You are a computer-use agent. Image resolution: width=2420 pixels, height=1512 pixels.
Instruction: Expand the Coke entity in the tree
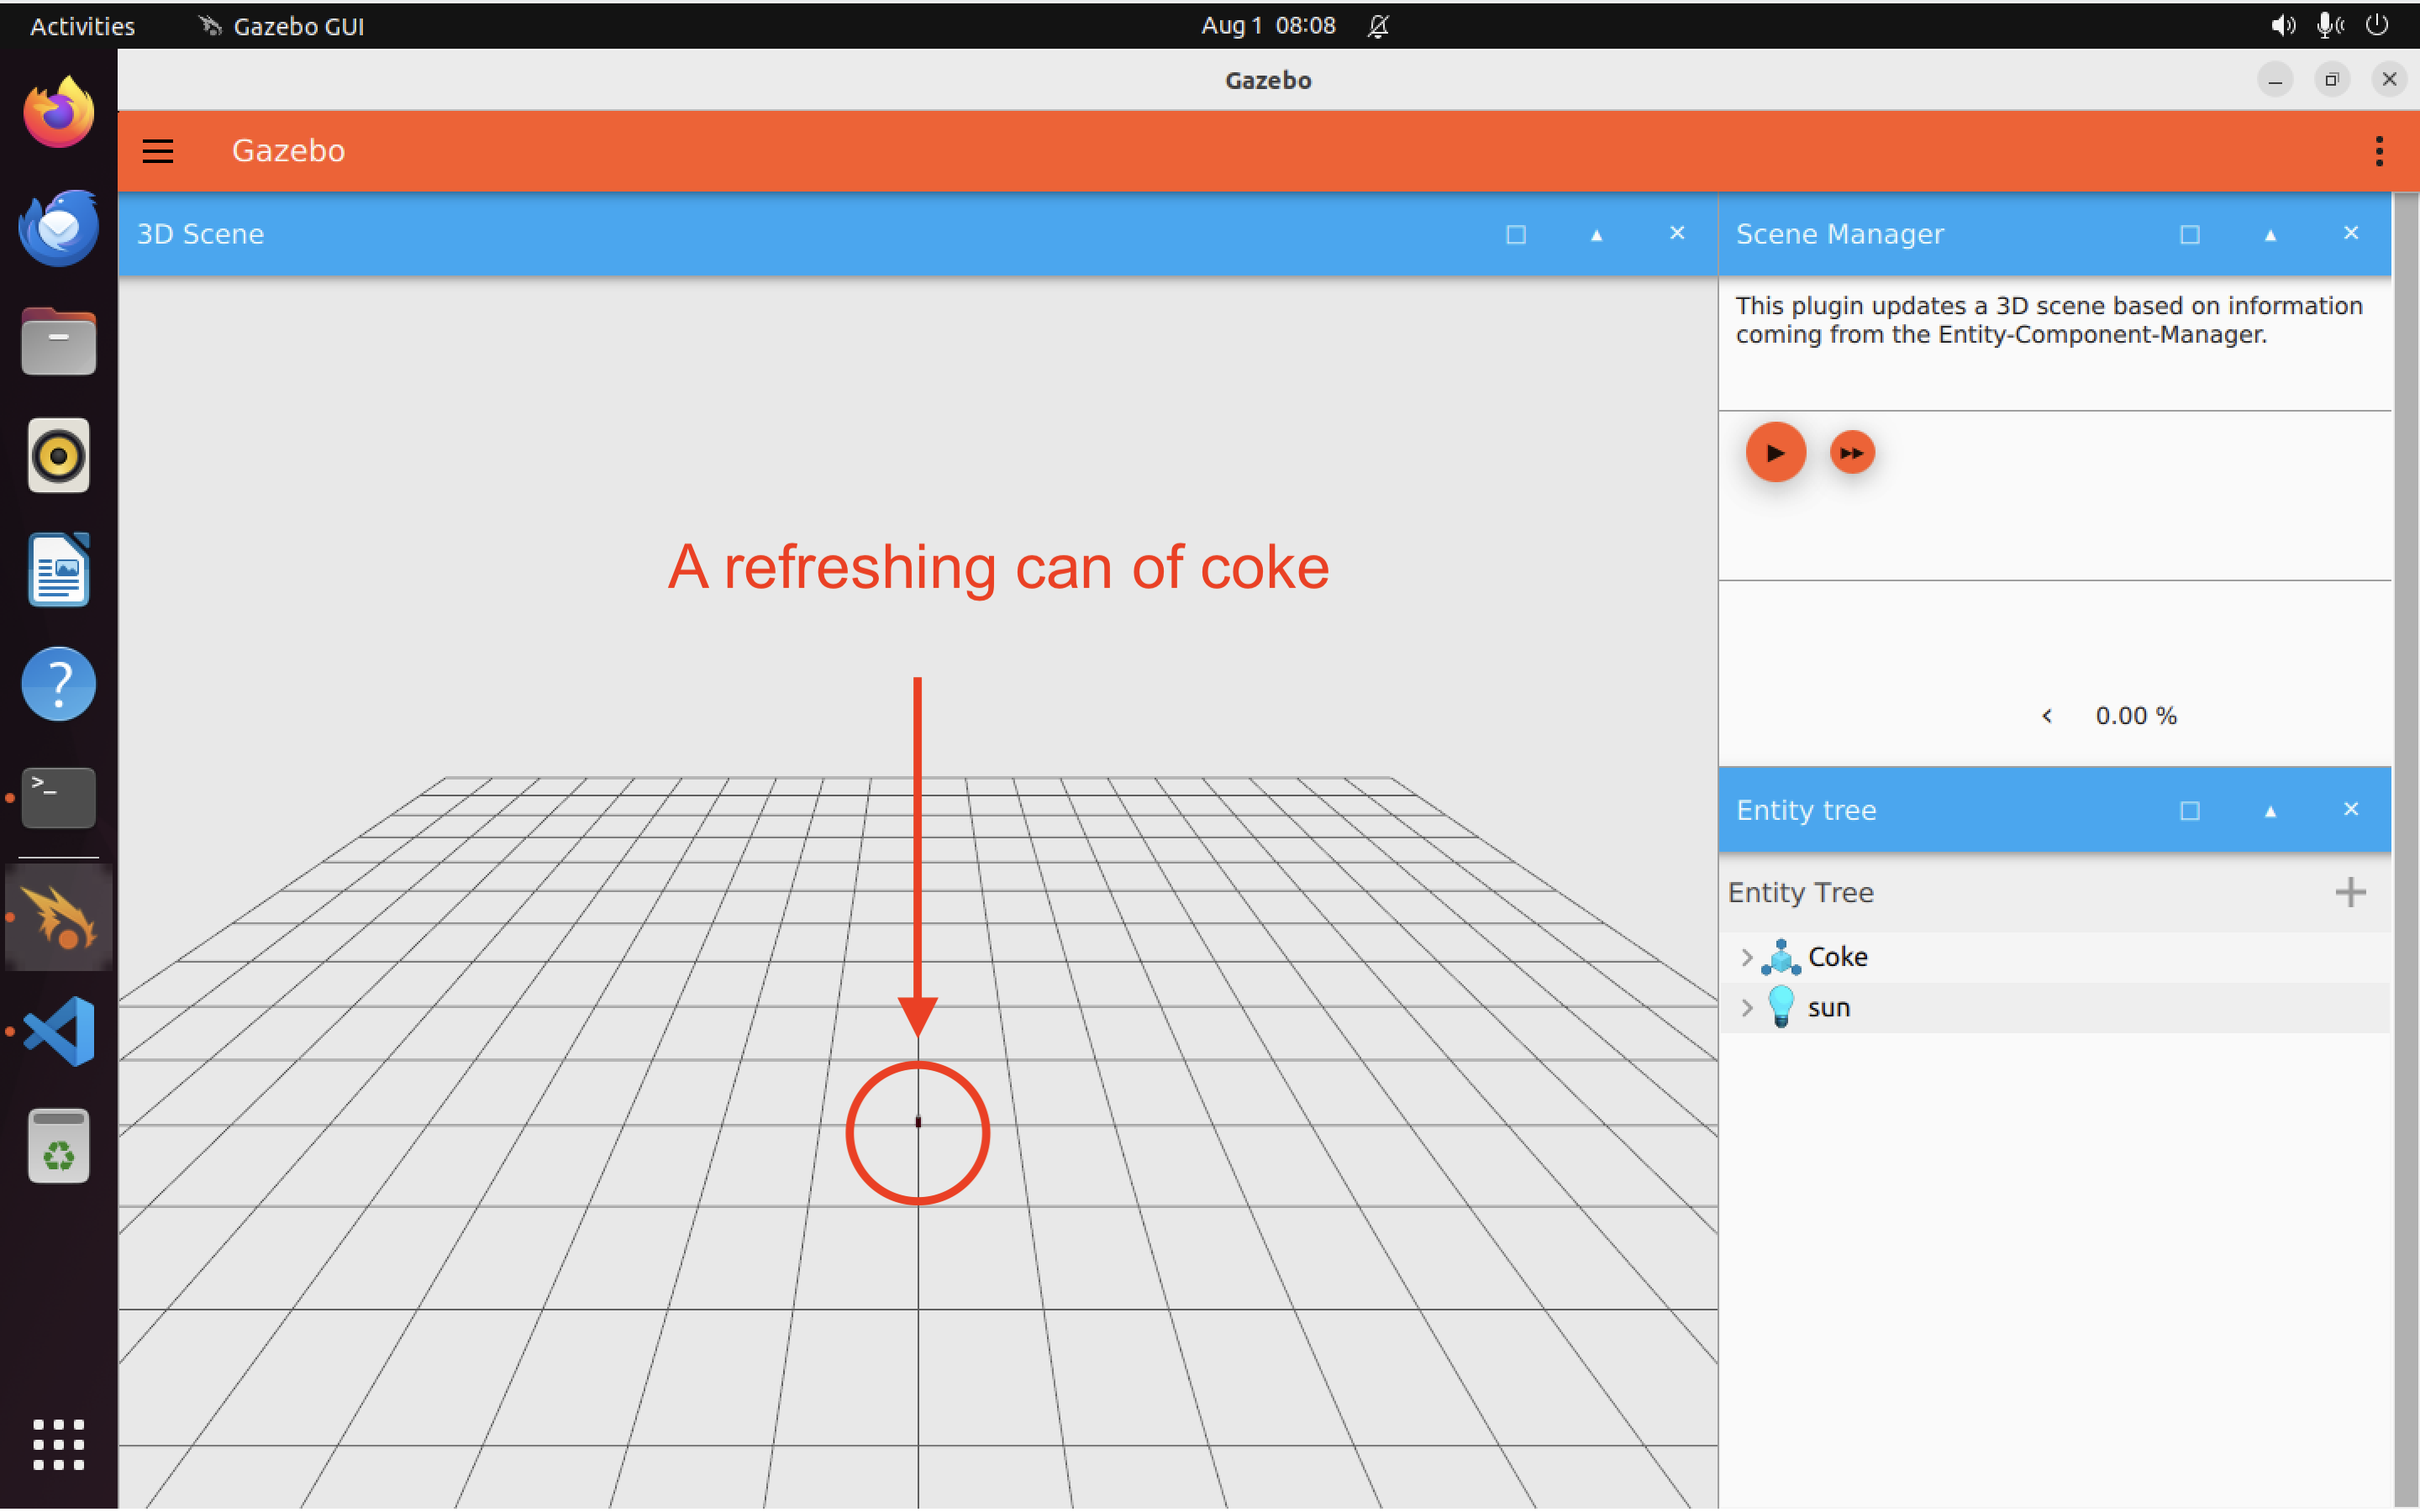point(1746,956)
